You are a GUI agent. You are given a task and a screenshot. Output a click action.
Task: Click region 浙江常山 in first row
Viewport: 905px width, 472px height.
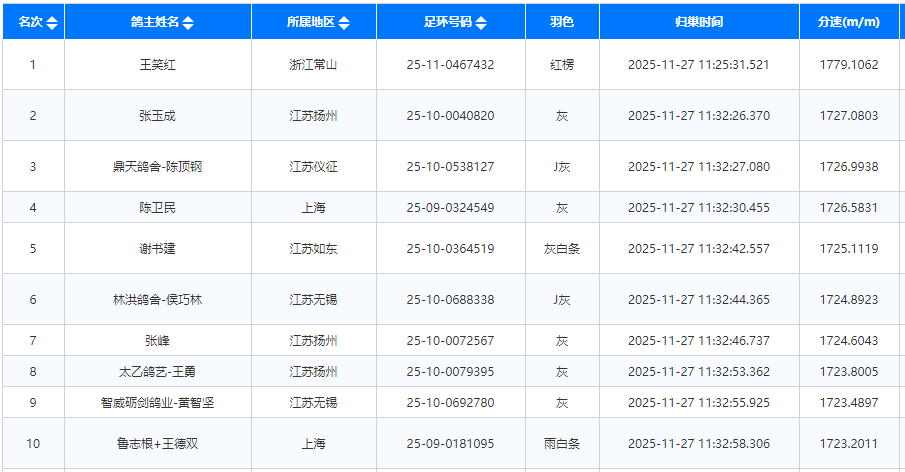[x=313, y=65]
